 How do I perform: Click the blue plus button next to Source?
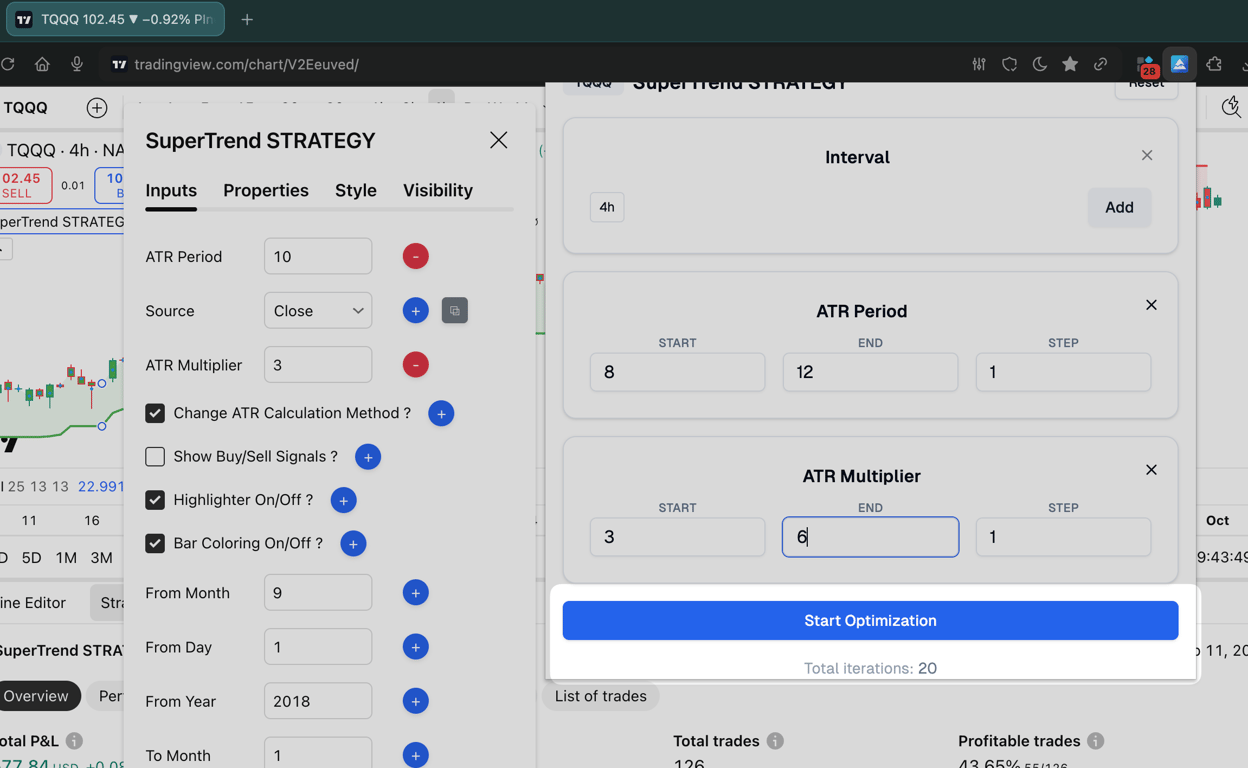415,311
